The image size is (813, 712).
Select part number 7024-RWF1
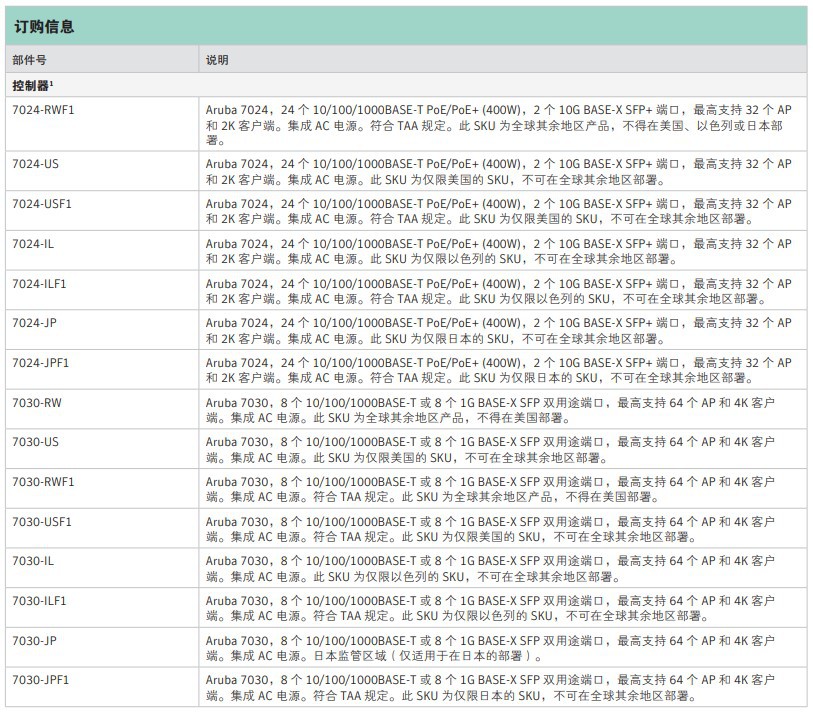point(44,110)
